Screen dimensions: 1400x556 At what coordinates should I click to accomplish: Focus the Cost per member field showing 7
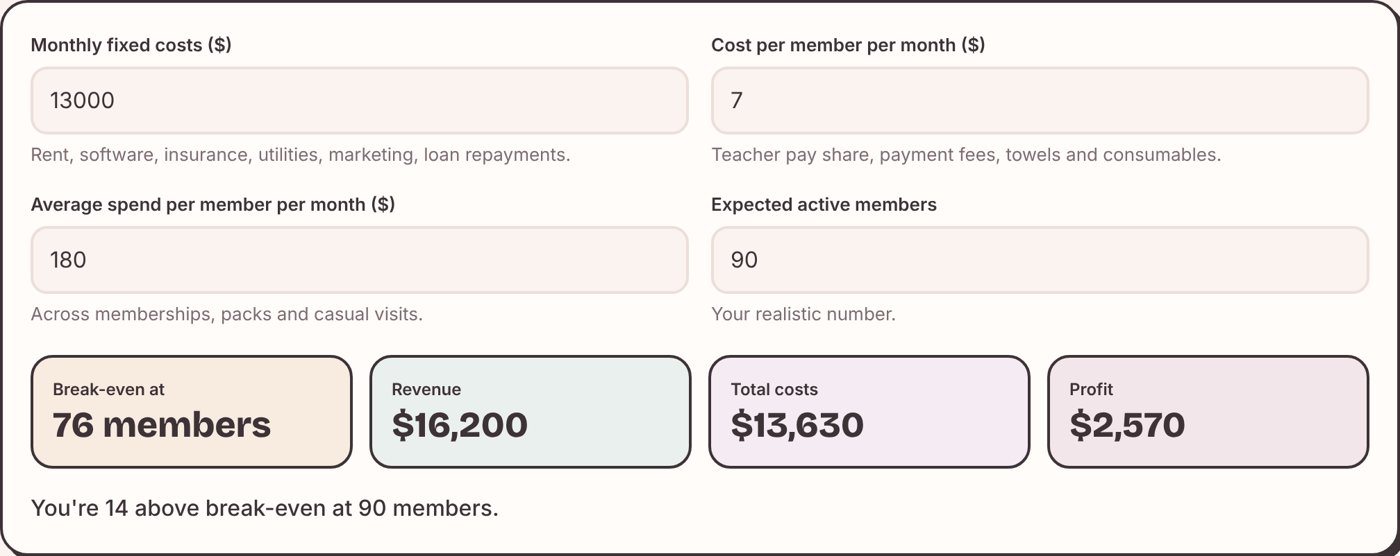pos(1039,100)
